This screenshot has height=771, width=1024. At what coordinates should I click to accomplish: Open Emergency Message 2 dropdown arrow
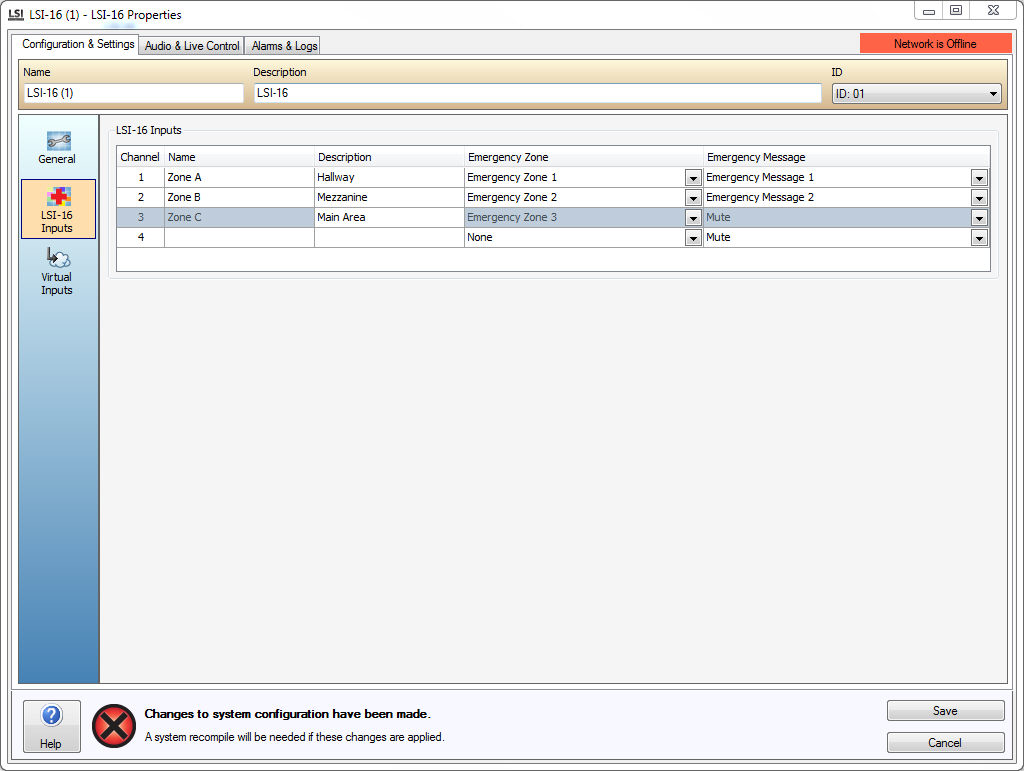[x=978, y=198]
